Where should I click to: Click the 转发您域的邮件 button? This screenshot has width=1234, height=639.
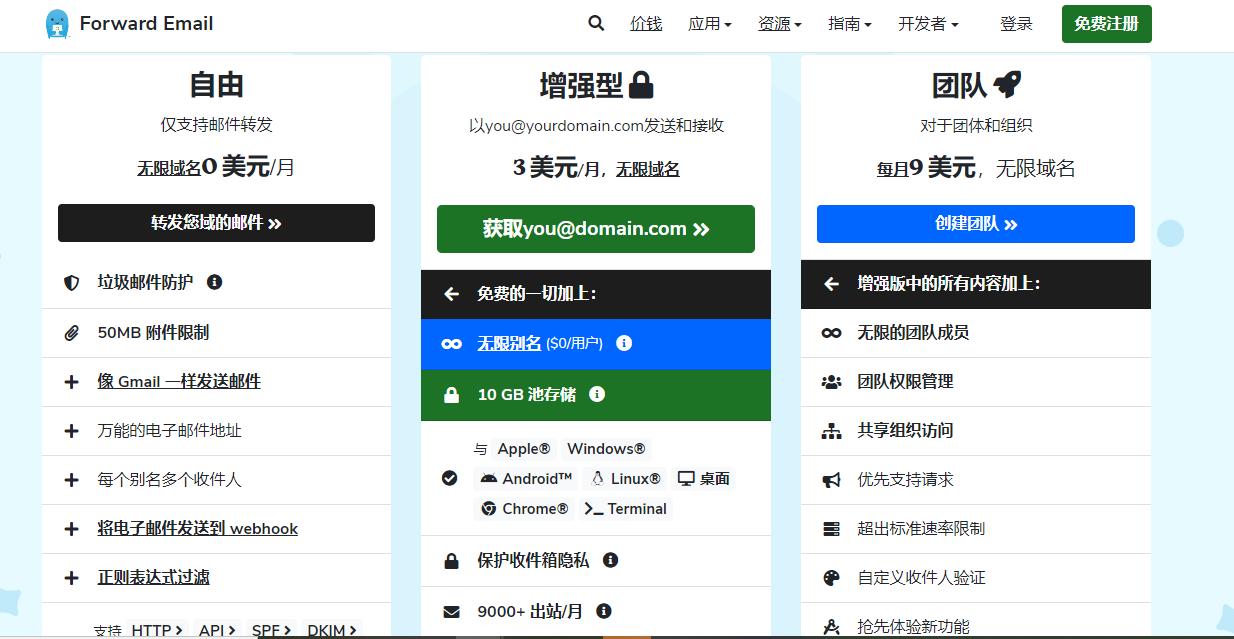point(216,223)
